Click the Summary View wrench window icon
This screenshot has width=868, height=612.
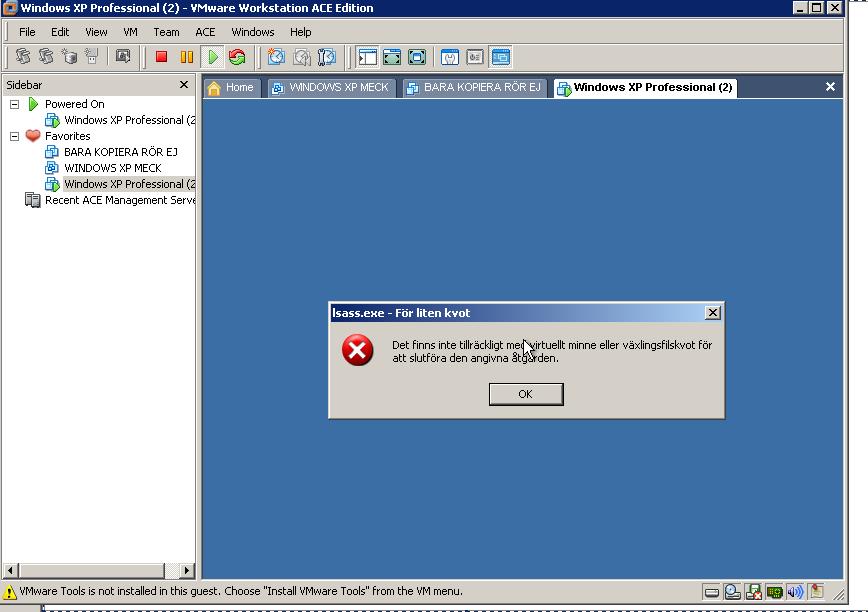pyautogui.click(x=450, y=57)
